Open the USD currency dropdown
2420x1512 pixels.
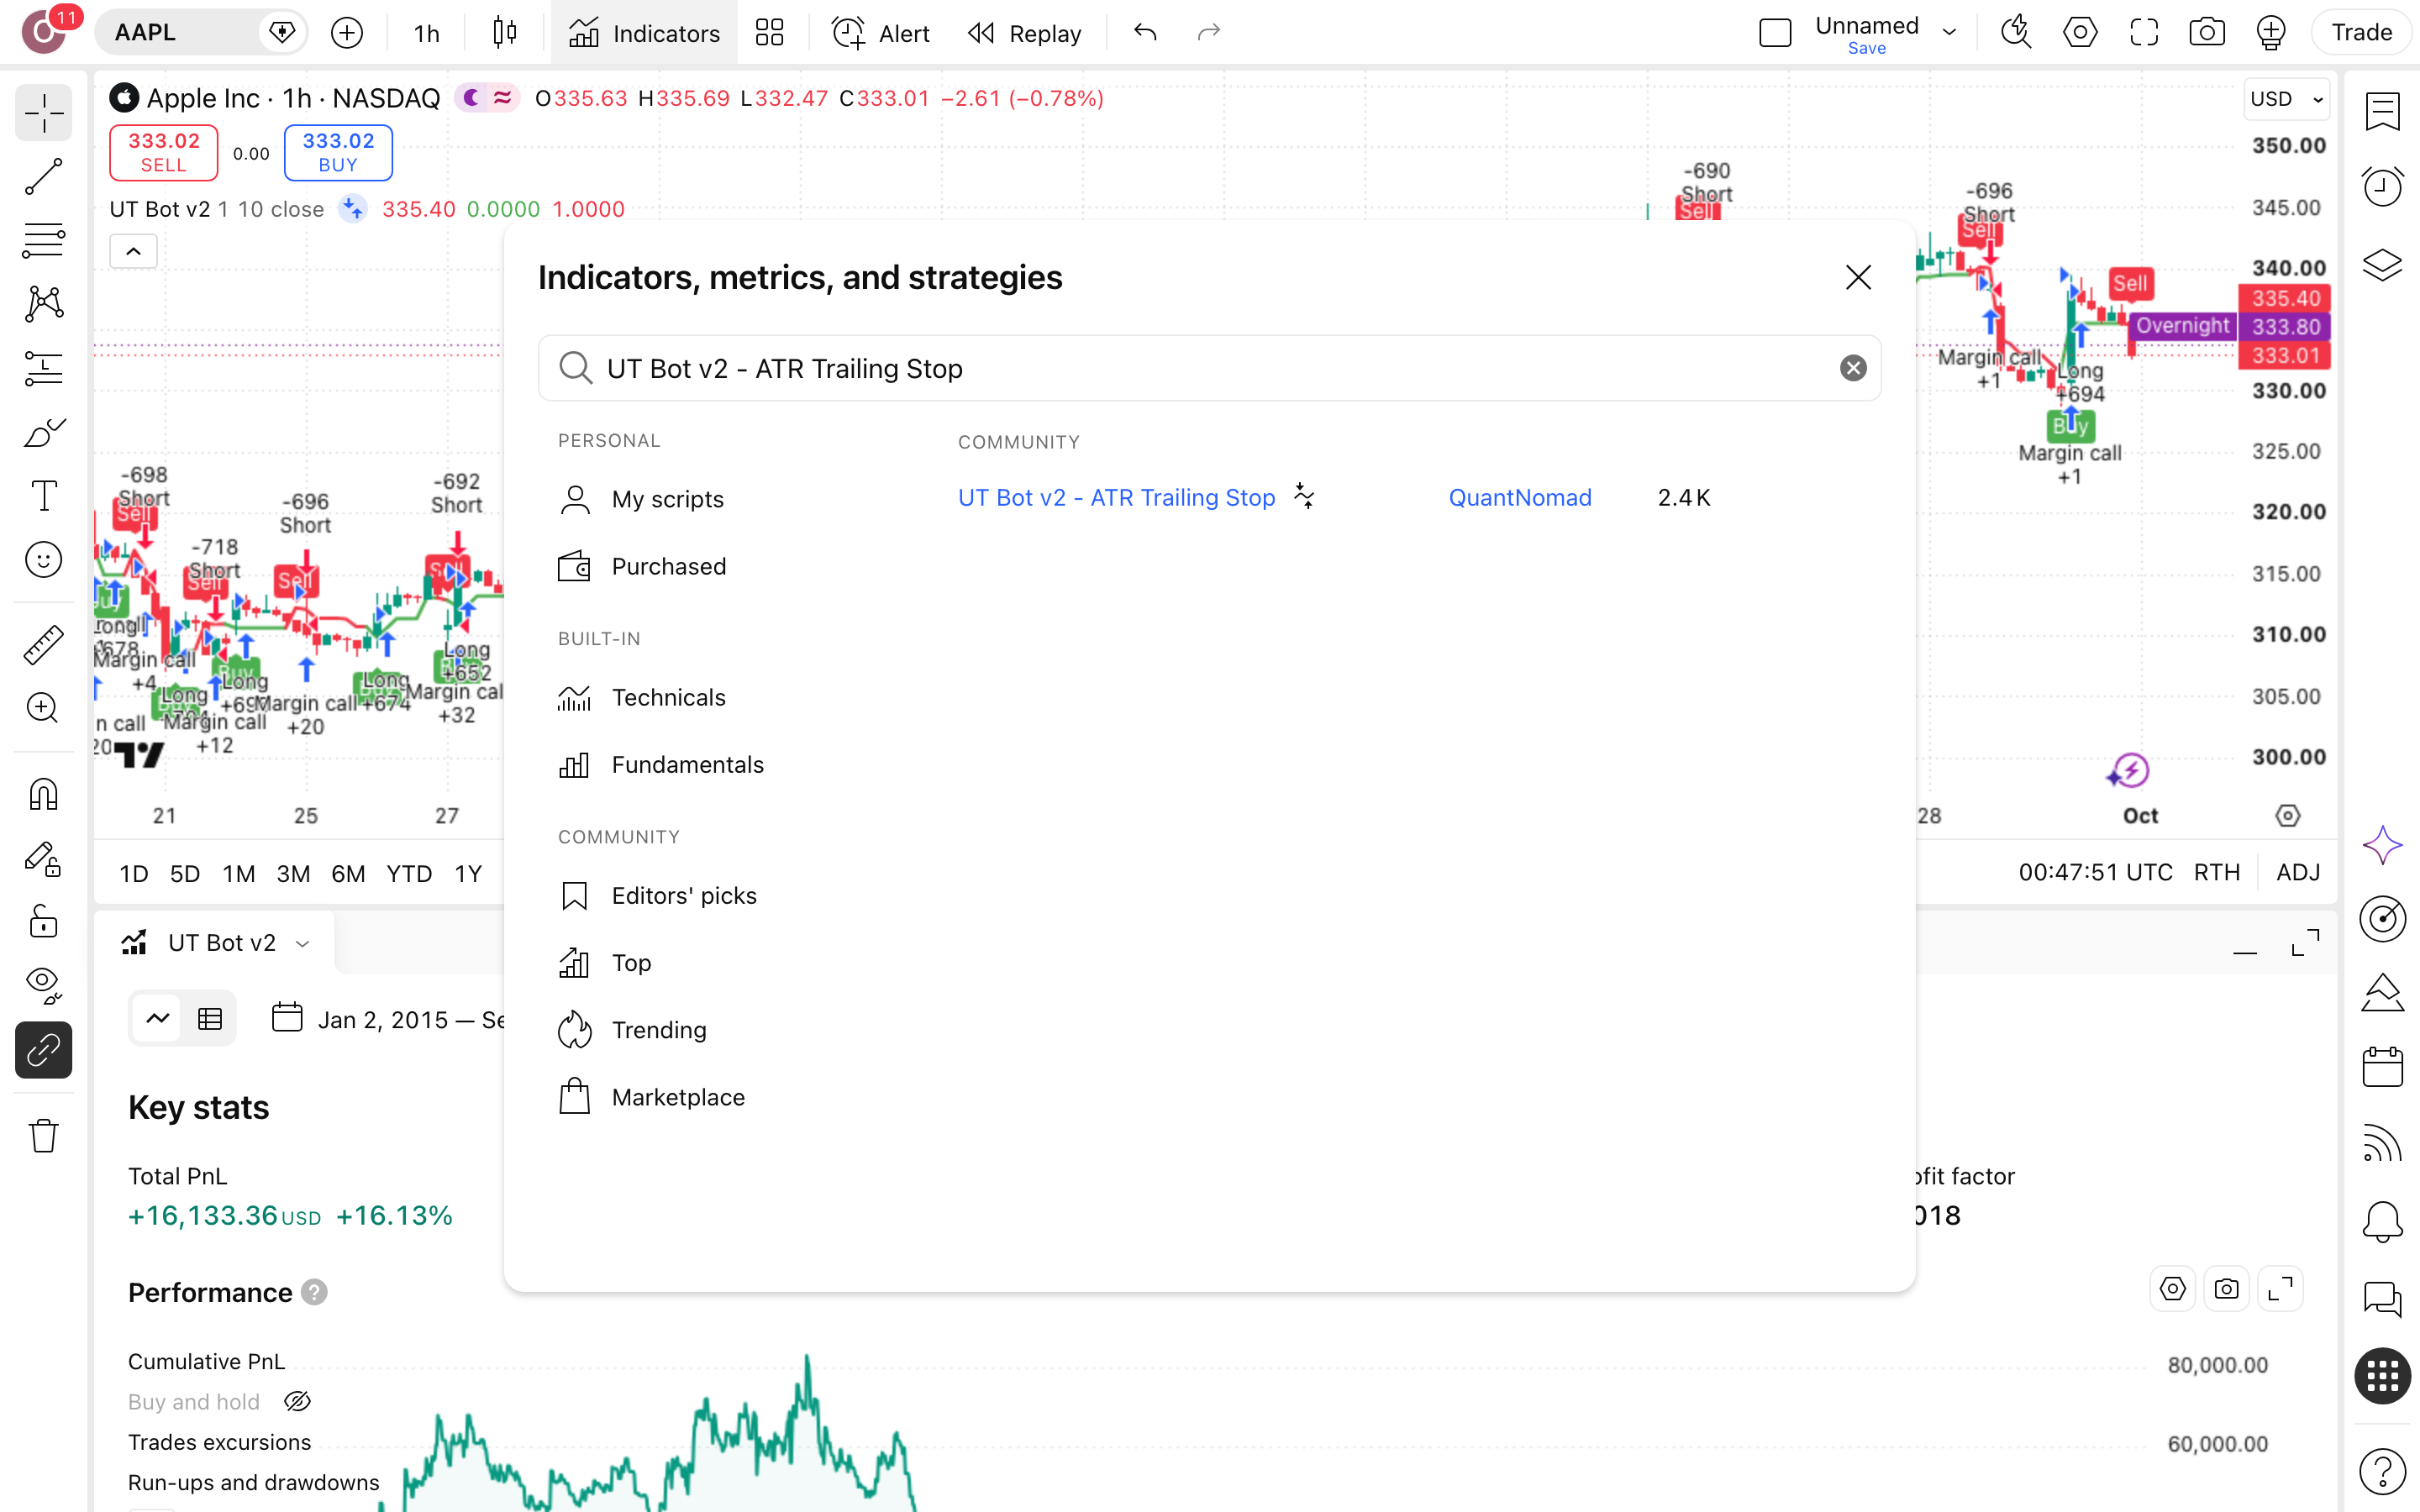point(2286,99)
